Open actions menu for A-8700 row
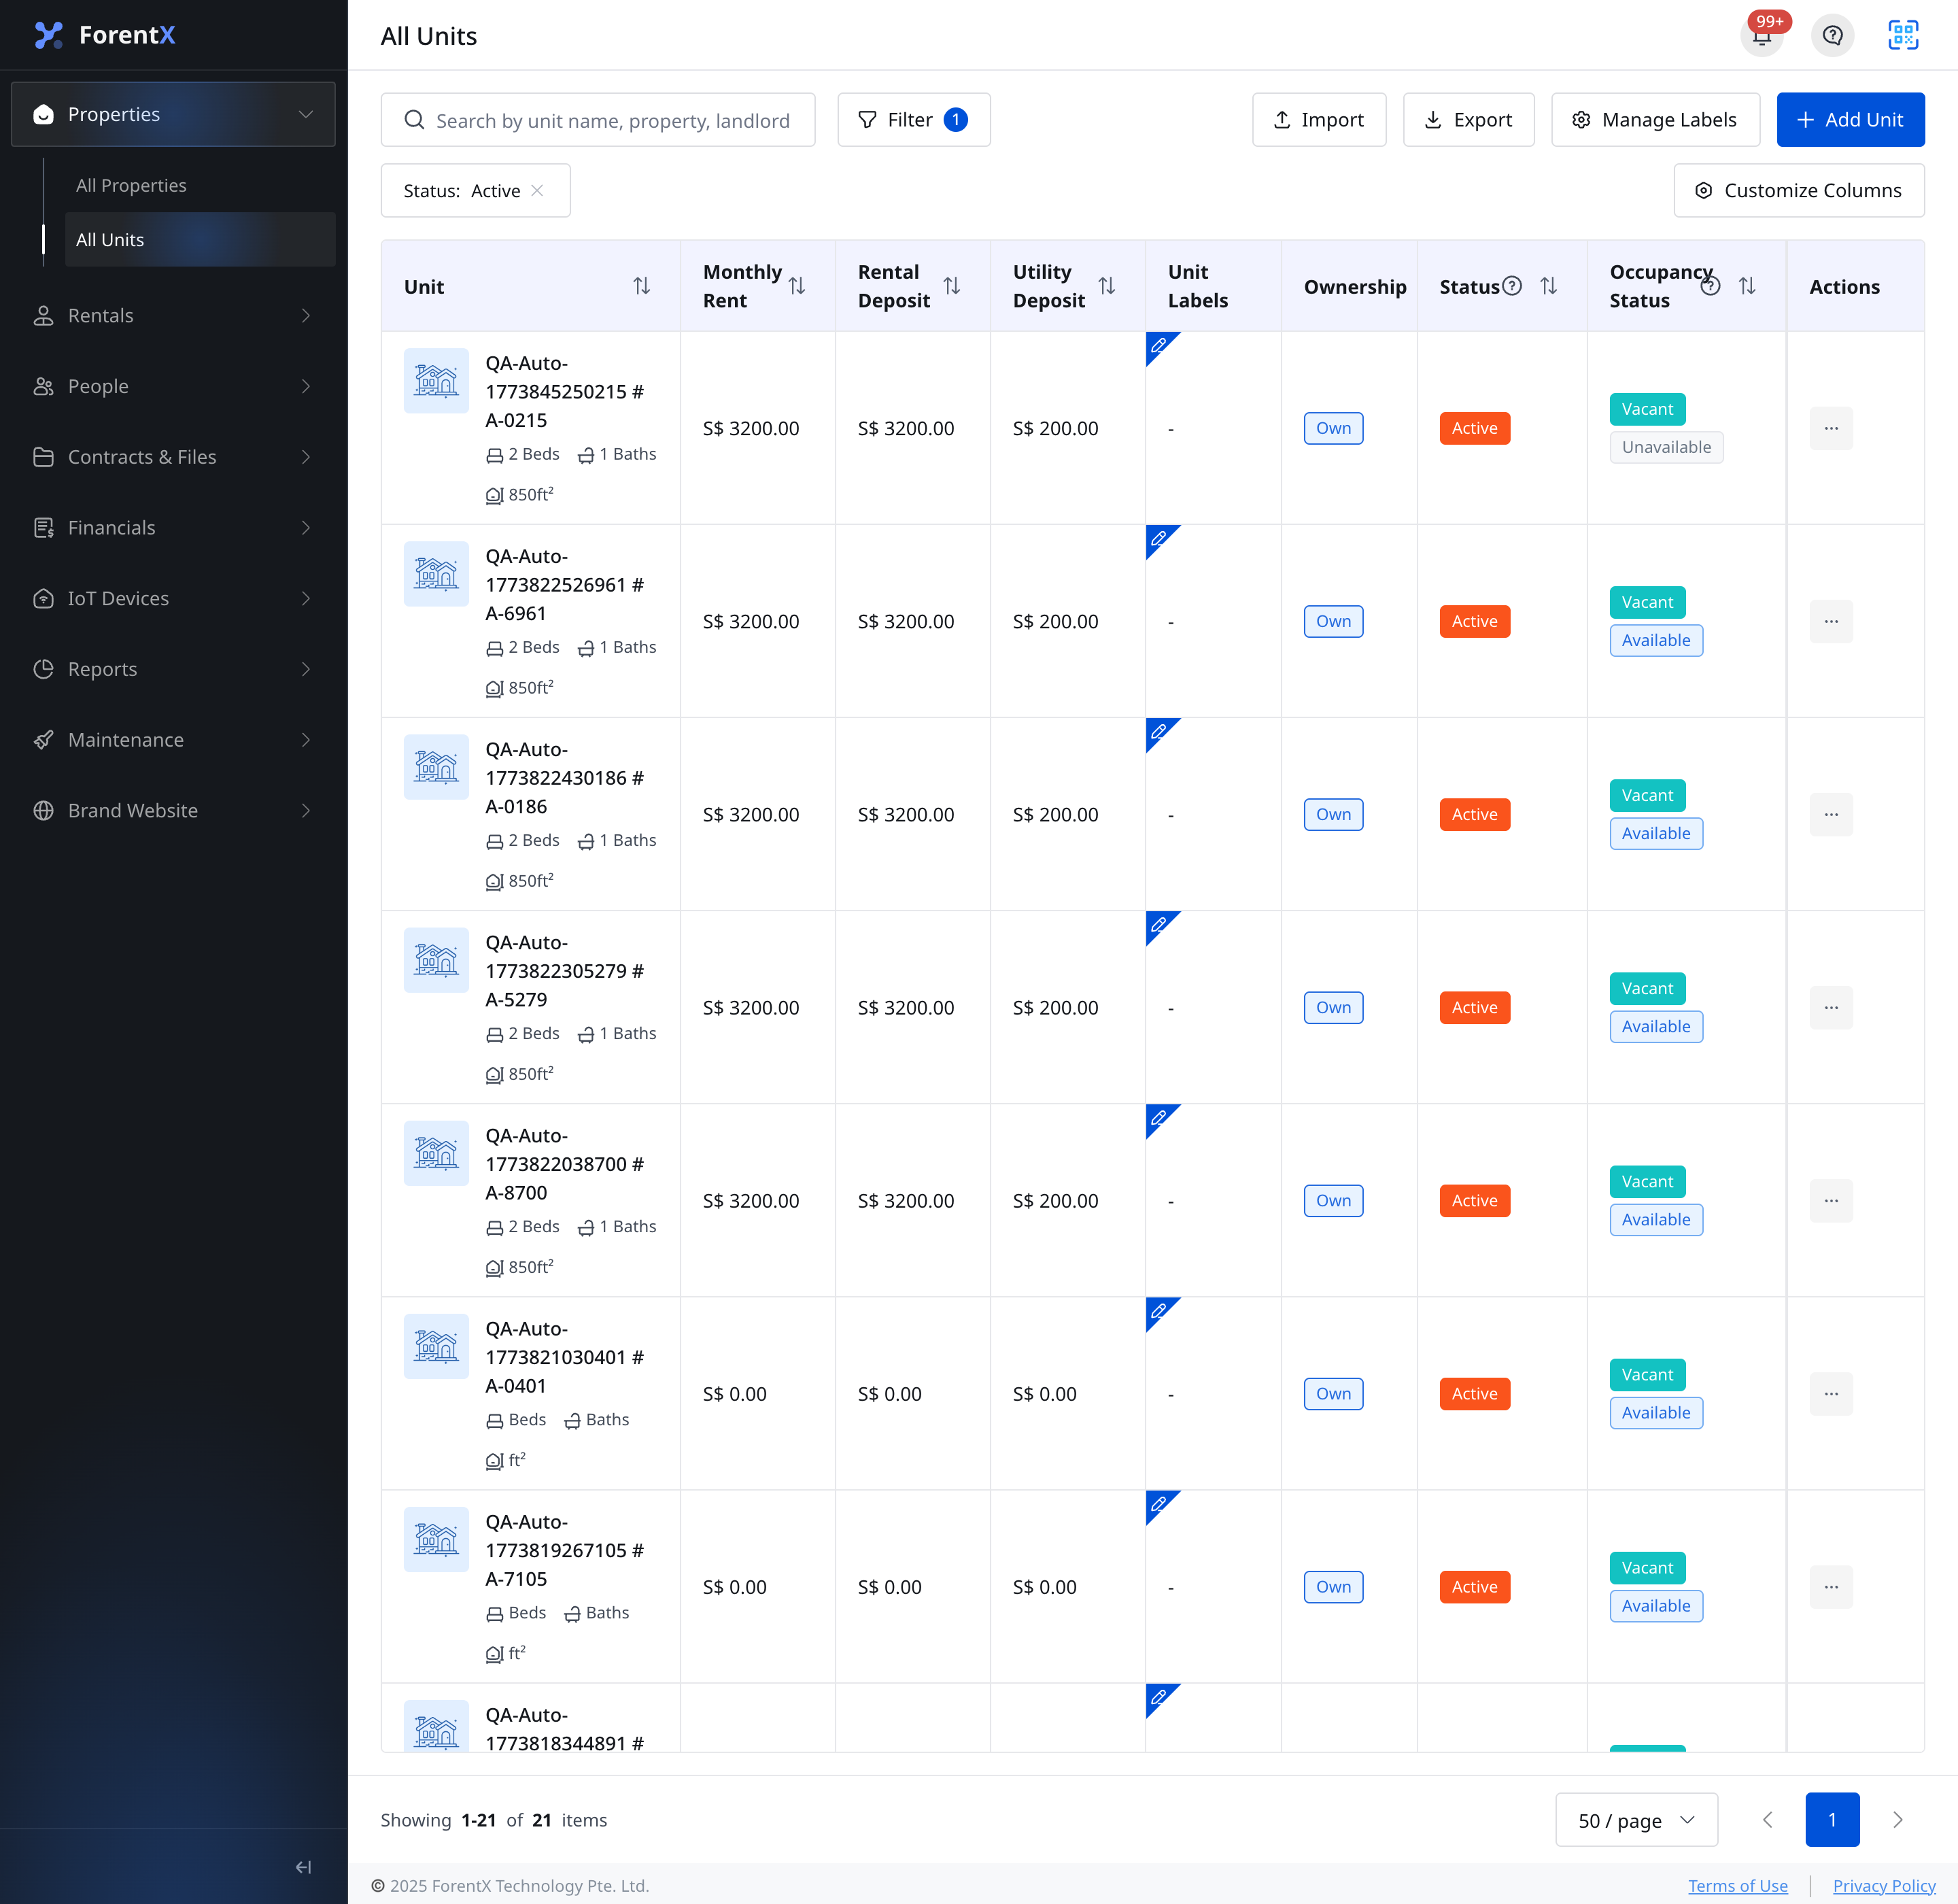The width and height of the screenshot is (1958, 1904). [1831, 1200]
